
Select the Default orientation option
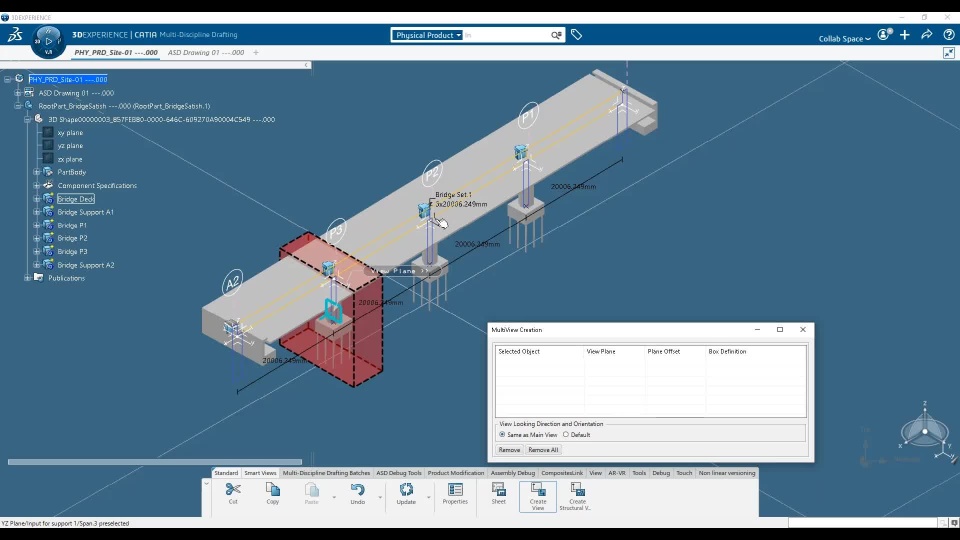(x=566, y=435)
